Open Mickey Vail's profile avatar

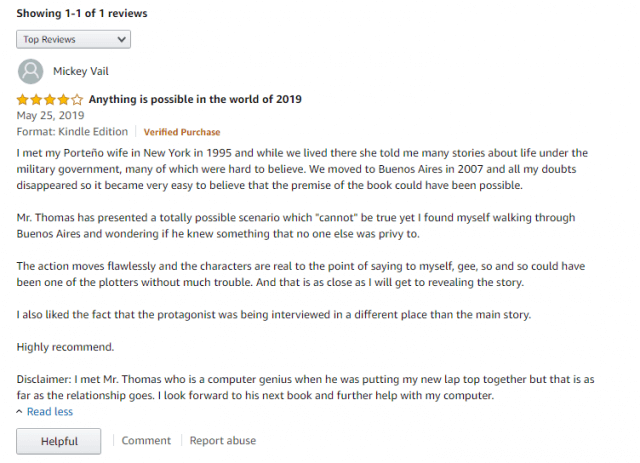[31, 71]
